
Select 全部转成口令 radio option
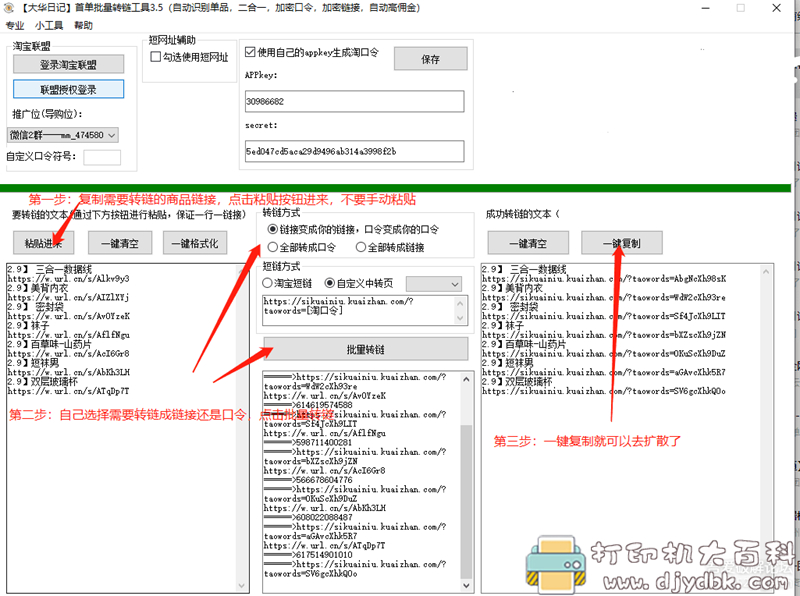tap(272, 247)
